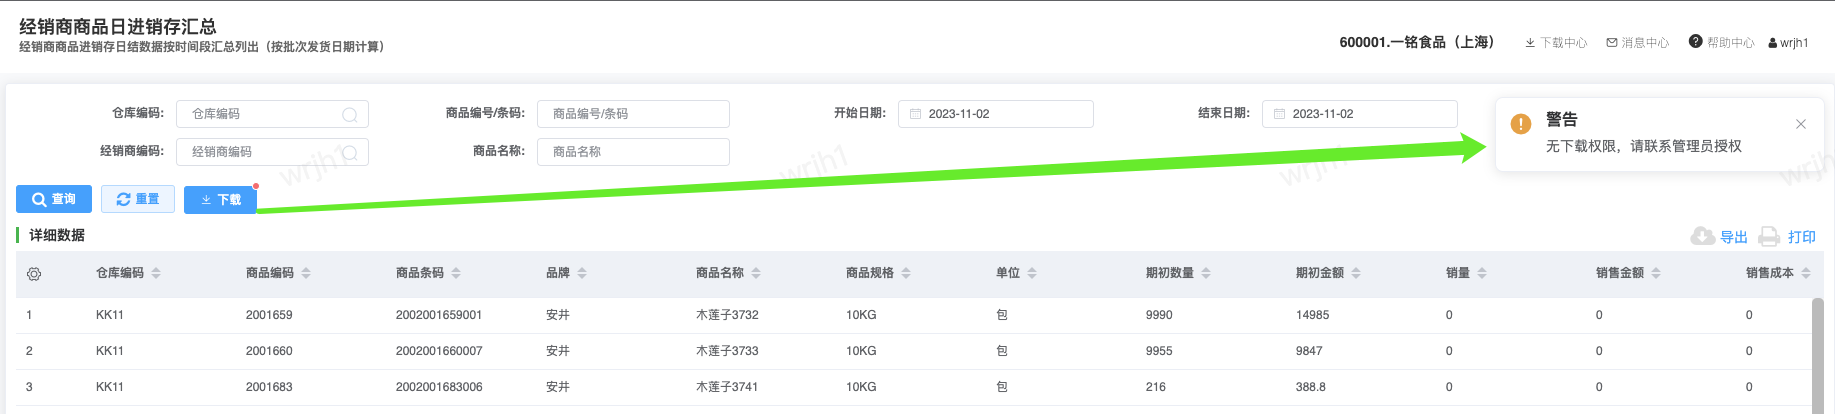Click the 商品编号/条码 input field

click(633, 114)
